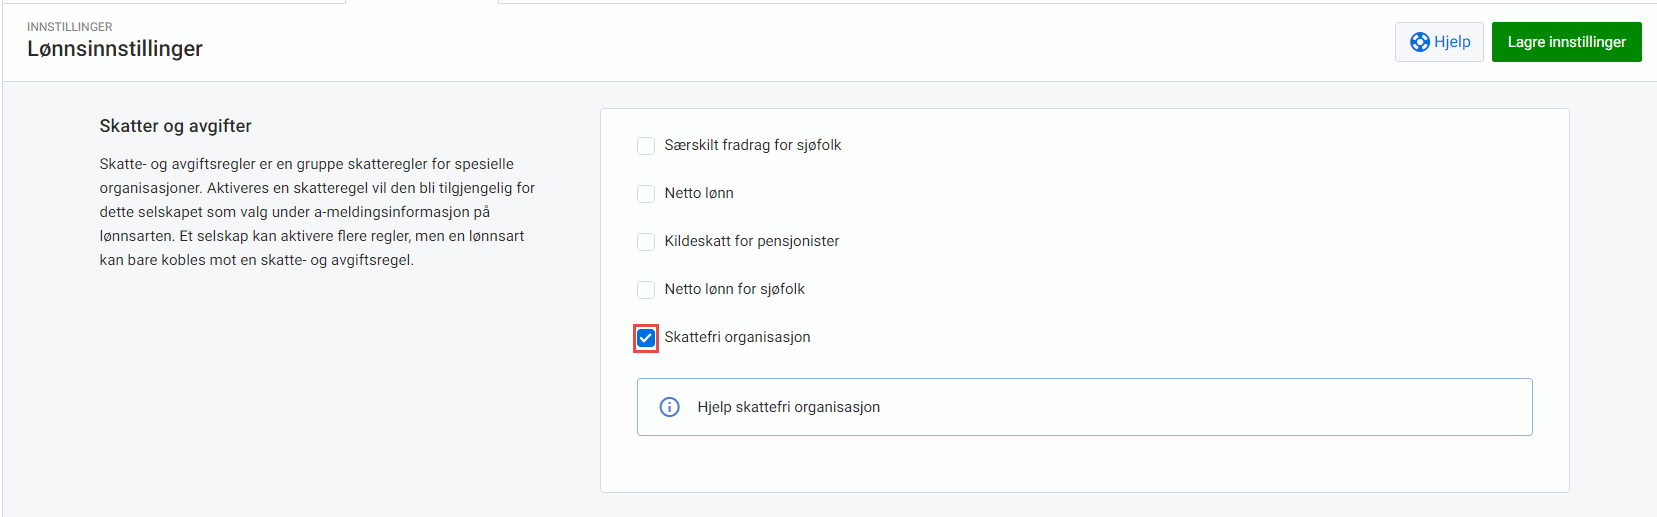
Task: Click the INNSTILLINGER breadcrumb text
Action: point(70,27)
